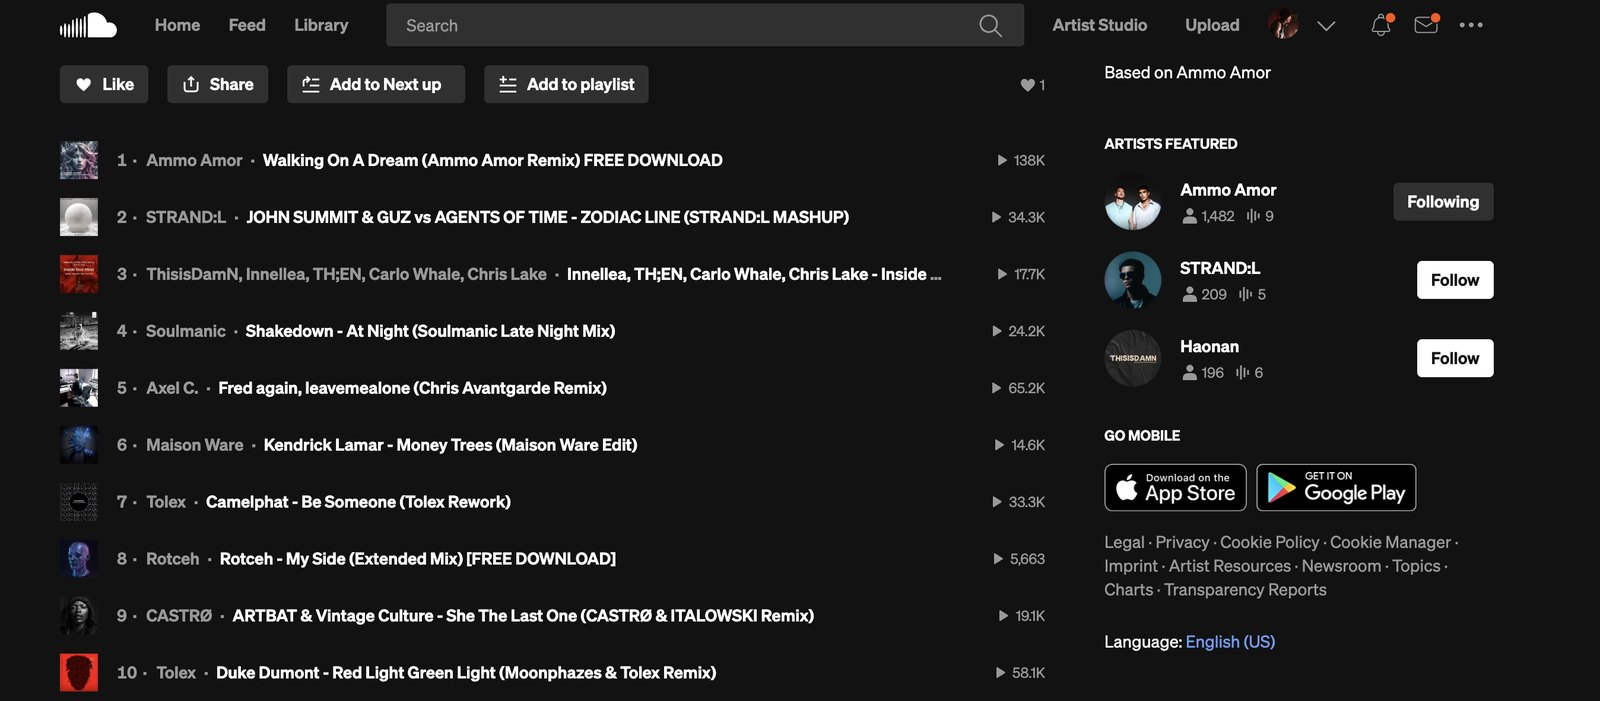Like this playlist

(104, 84)
